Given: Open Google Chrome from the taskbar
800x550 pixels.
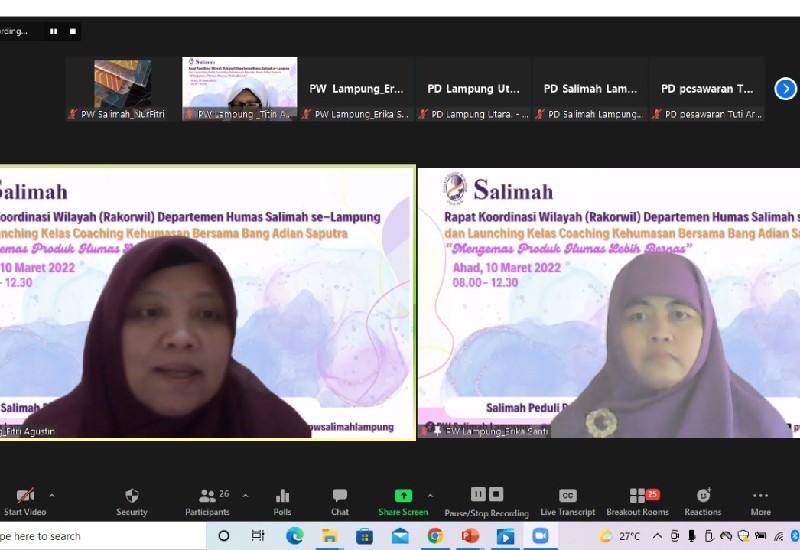Looking at the screenshot, I should tap(435, 536).
